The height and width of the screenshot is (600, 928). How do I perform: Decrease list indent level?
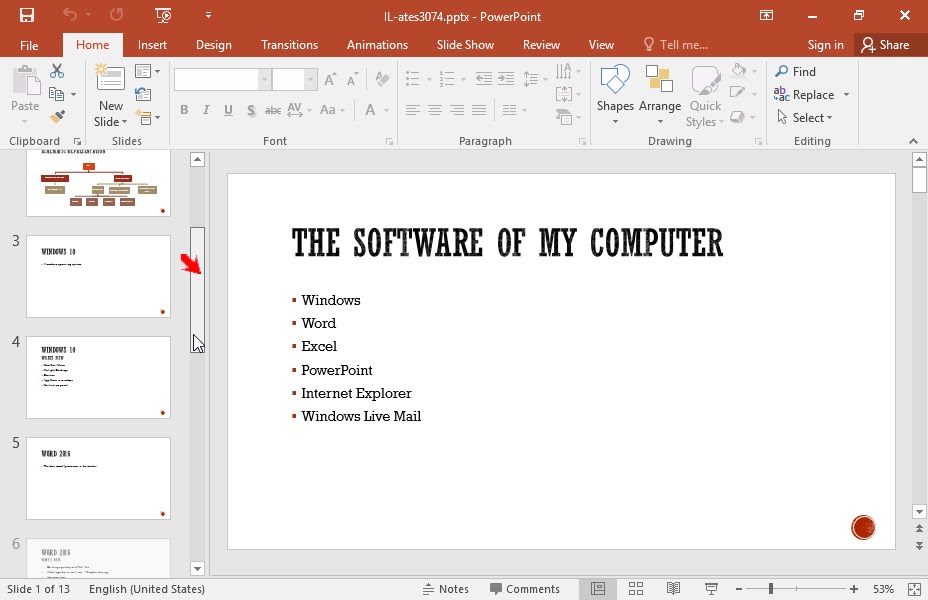point(484,78)
